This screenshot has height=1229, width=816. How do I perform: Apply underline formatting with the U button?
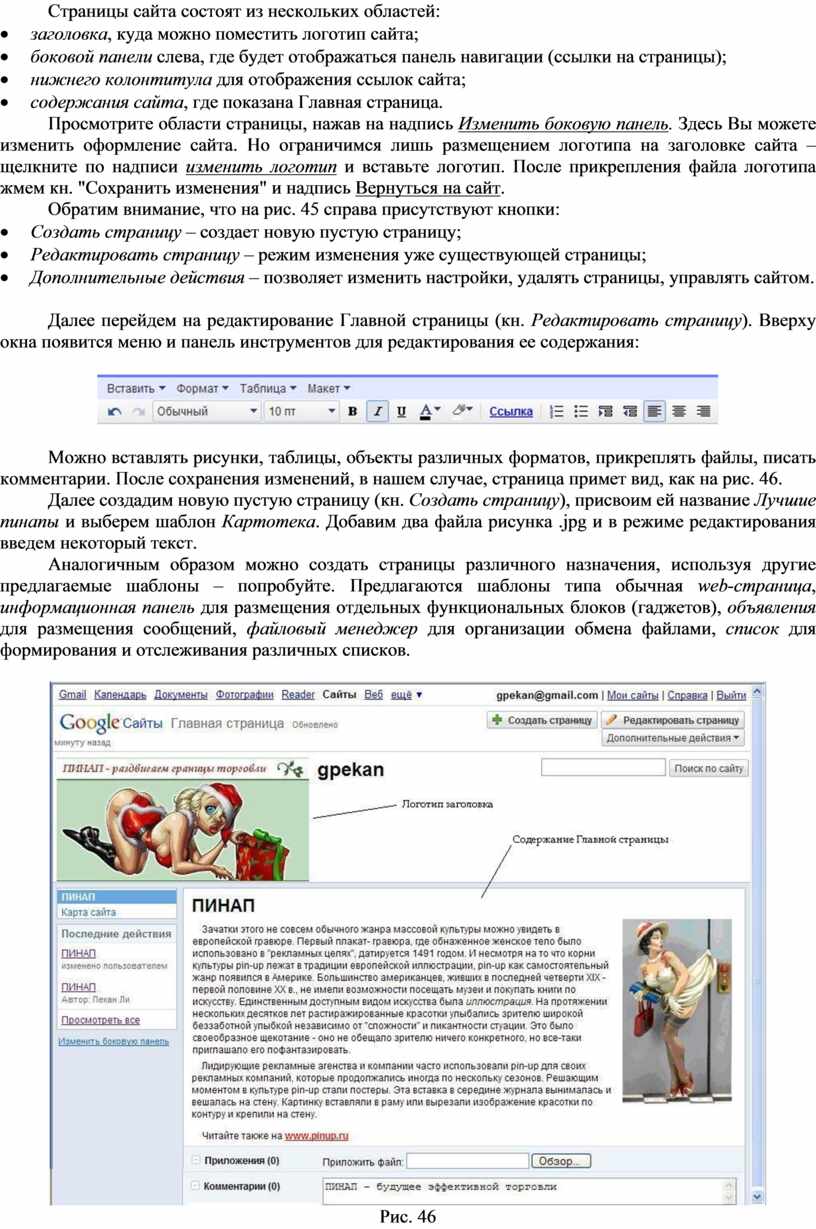point(401,411)
